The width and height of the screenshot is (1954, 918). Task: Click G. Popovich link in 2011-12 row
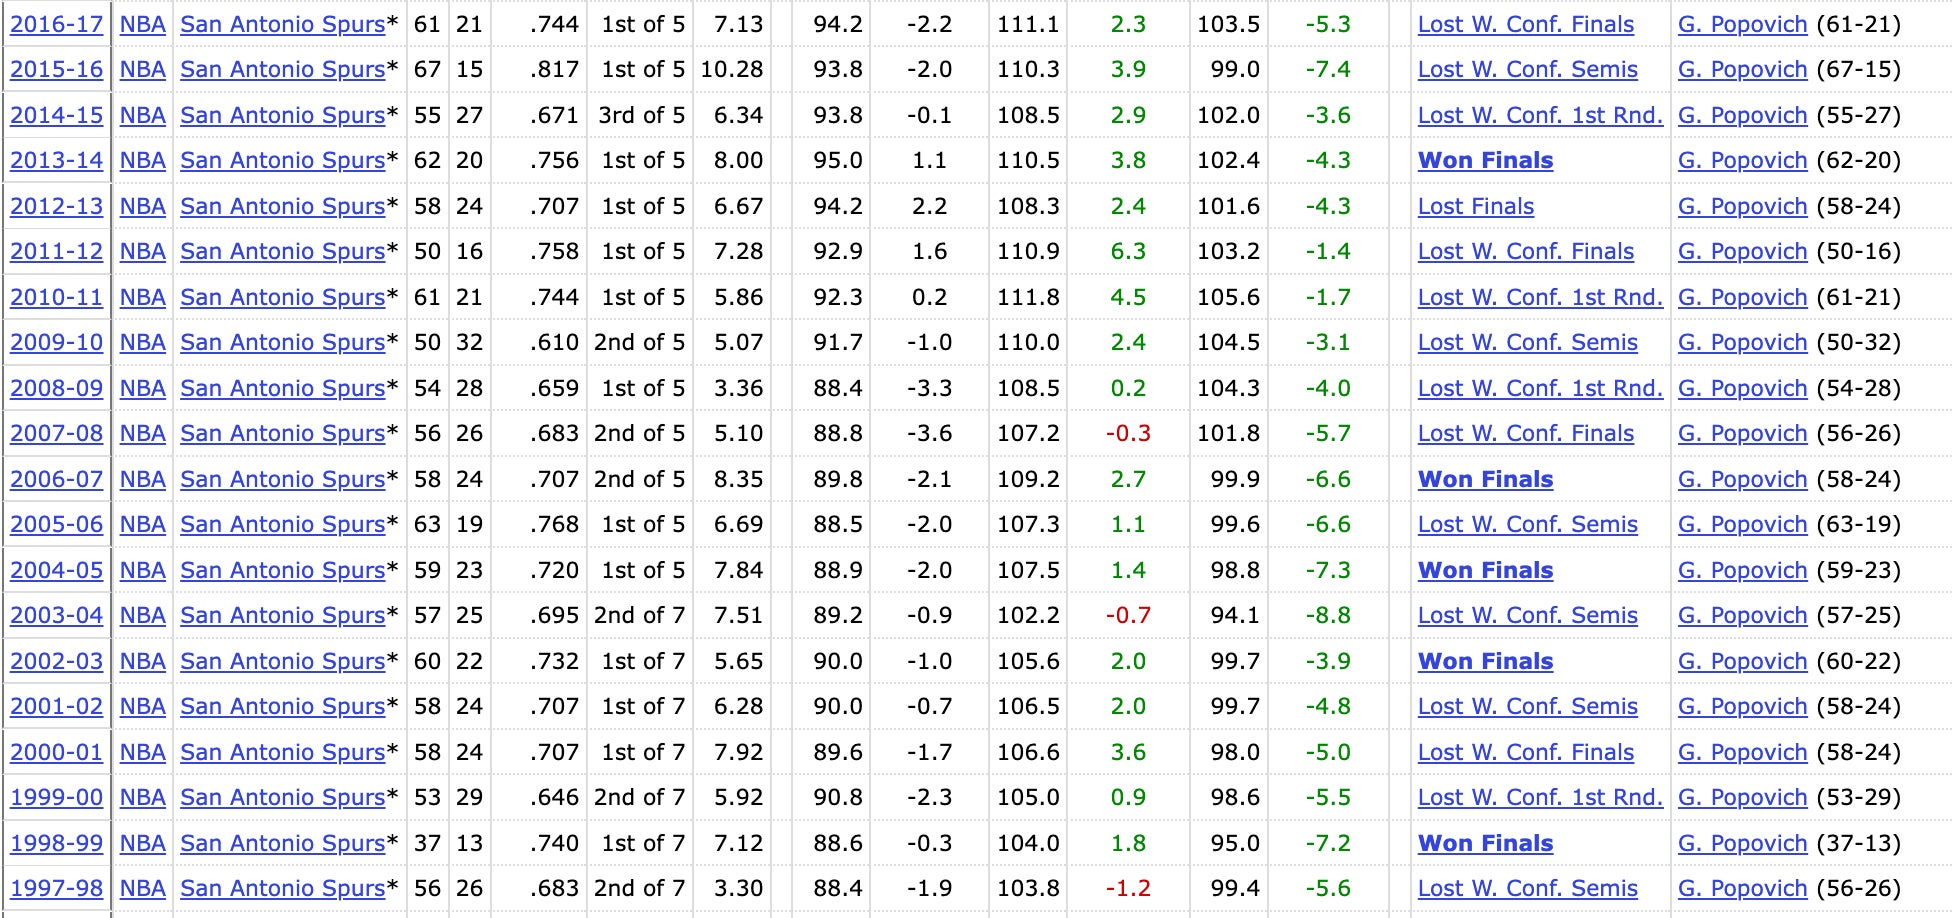(1742, 251)
